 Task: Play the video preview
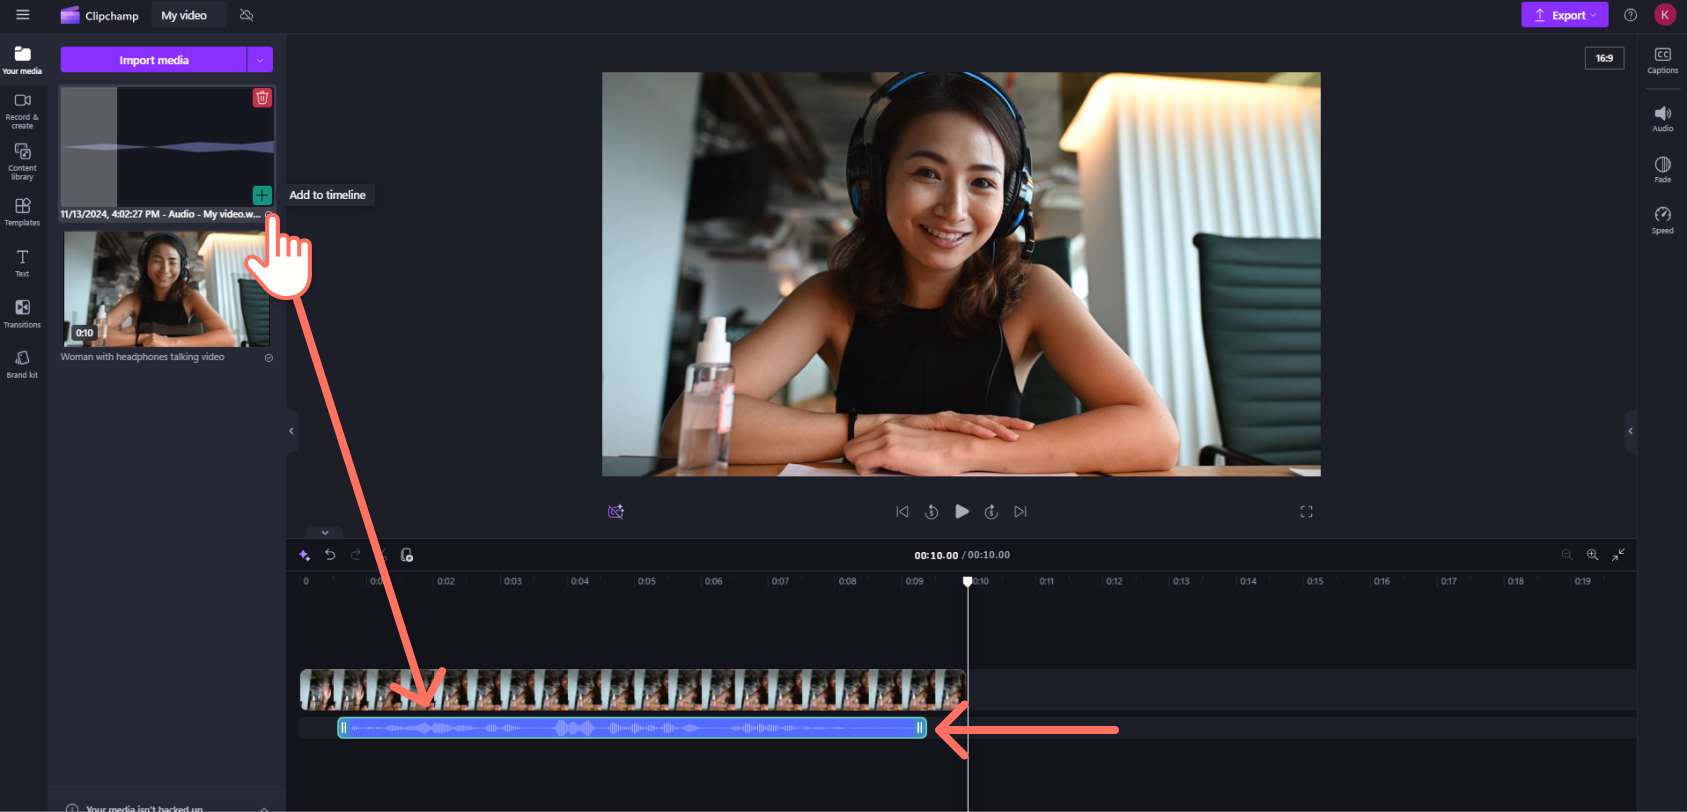click(962, 512)
